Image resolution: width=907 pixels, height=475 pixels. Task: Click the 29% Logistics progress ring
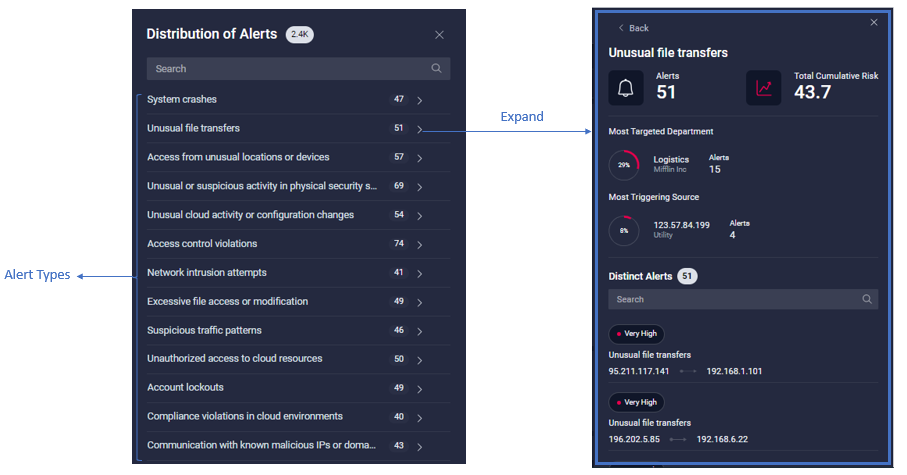pos(624,165)
